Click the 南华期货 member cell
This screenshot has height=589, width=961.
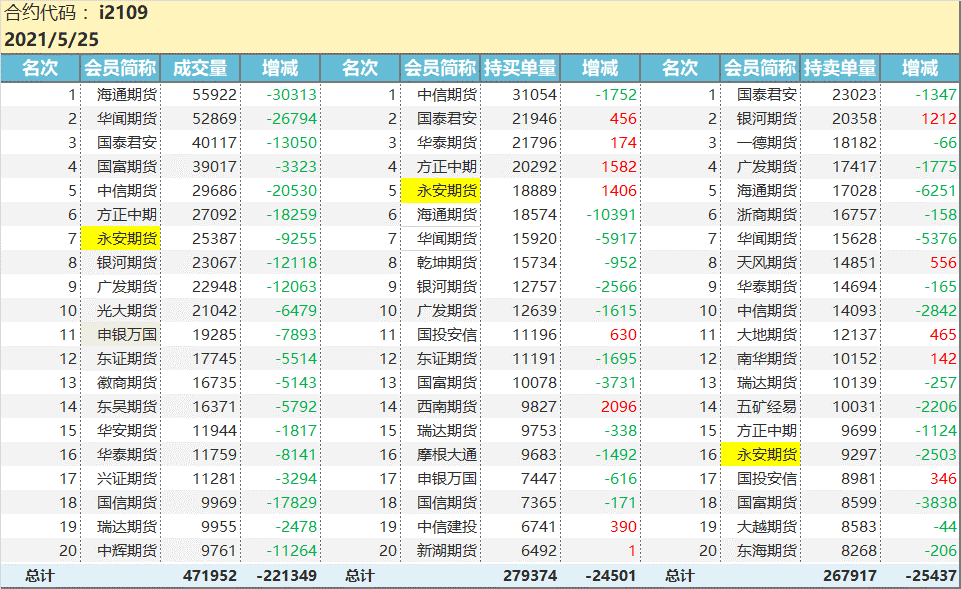click(x=767, y=359)
